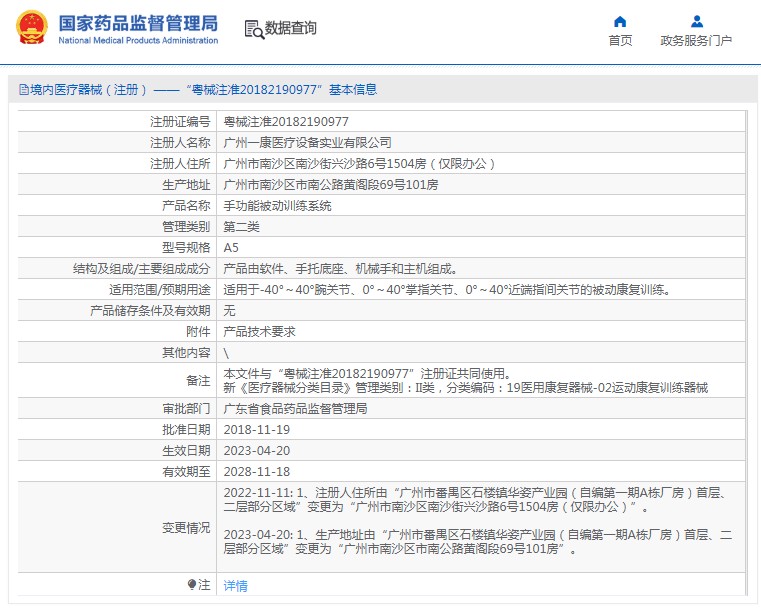Viewport: 761px width, 609px height.
Task: Select management category 第二类
Action: pos(241,227)
